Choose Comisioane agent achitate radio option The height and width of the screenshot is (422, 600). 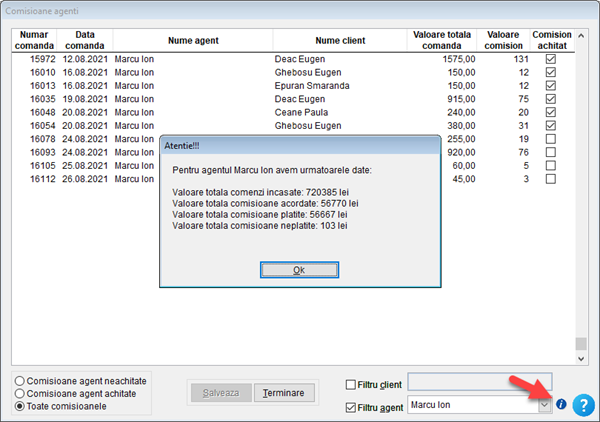tap(22, 394)
